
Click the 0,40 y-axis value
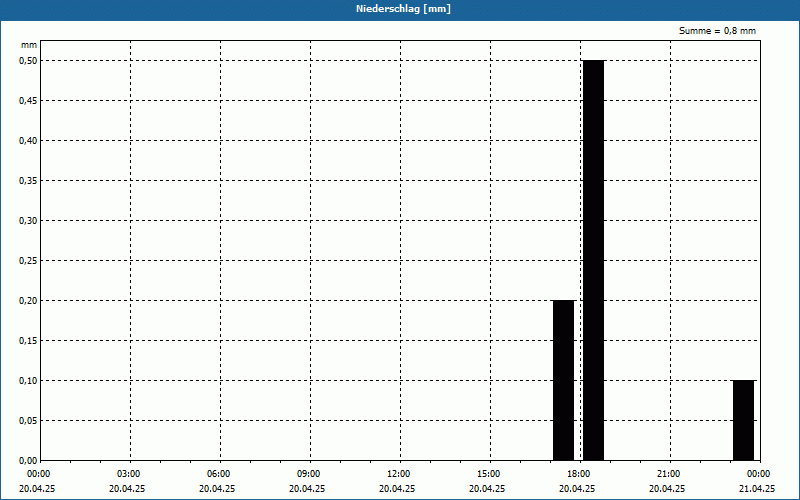click(x=28, y=141)
